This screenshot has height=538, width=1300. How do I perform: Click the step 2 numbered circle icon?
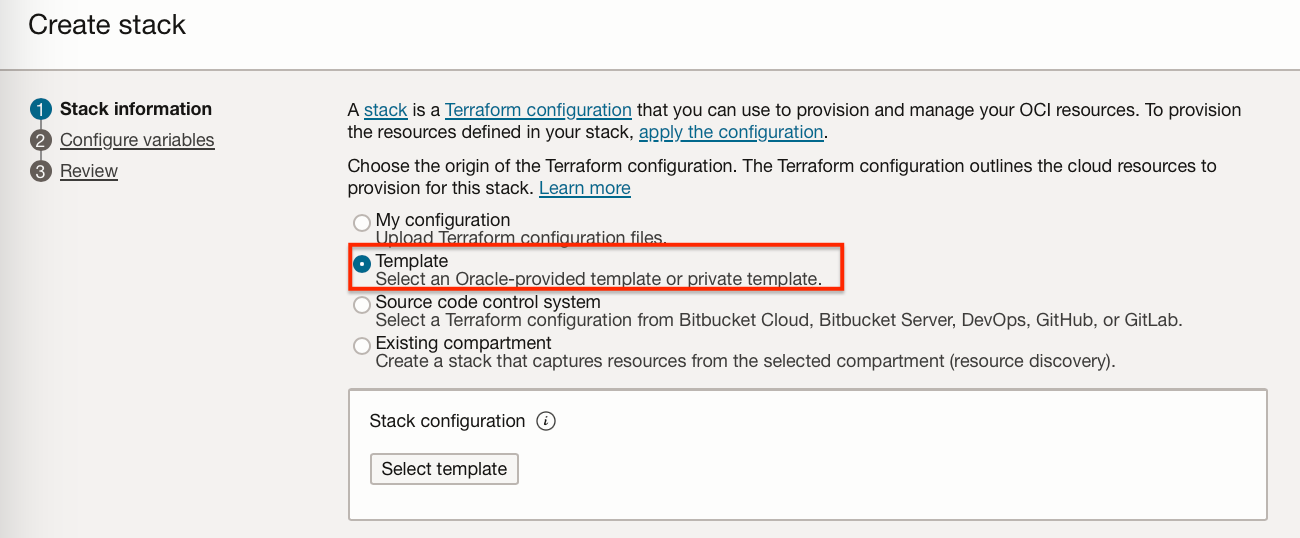coord(40,140)
